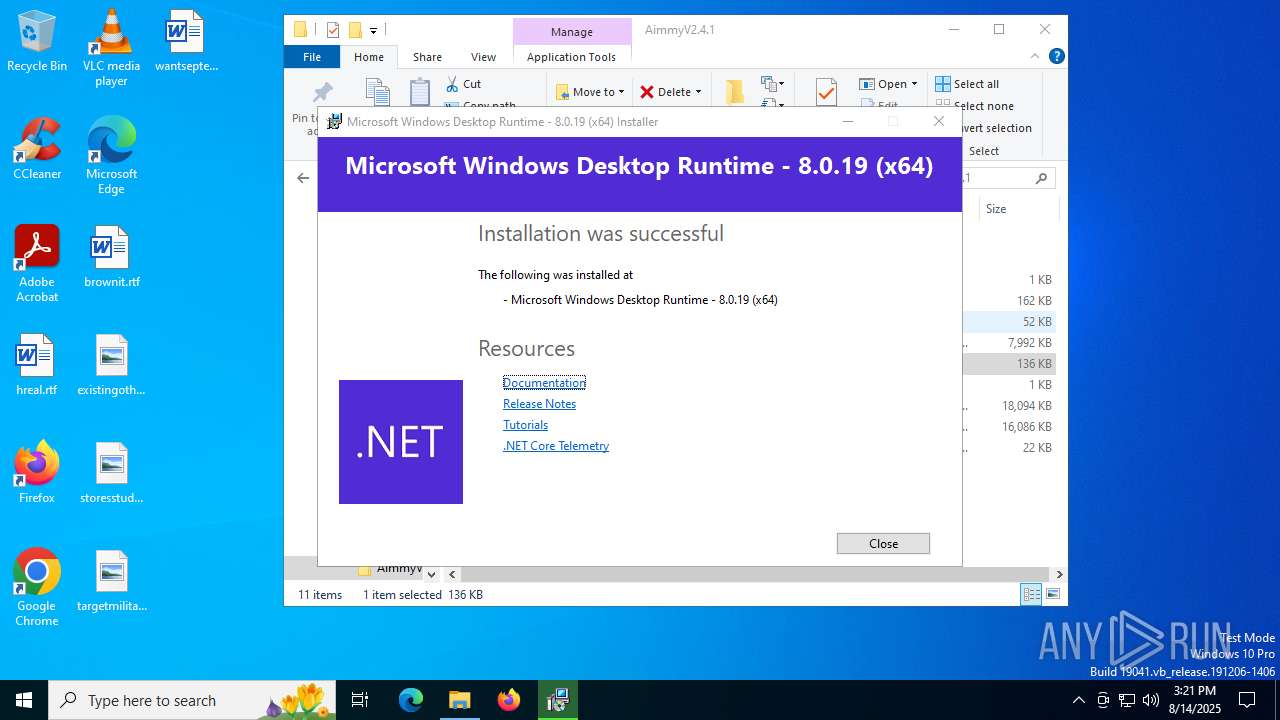Switch to the Share ribbon tab
This screenshot has width=1280, height=720.
tap(427, 57)
